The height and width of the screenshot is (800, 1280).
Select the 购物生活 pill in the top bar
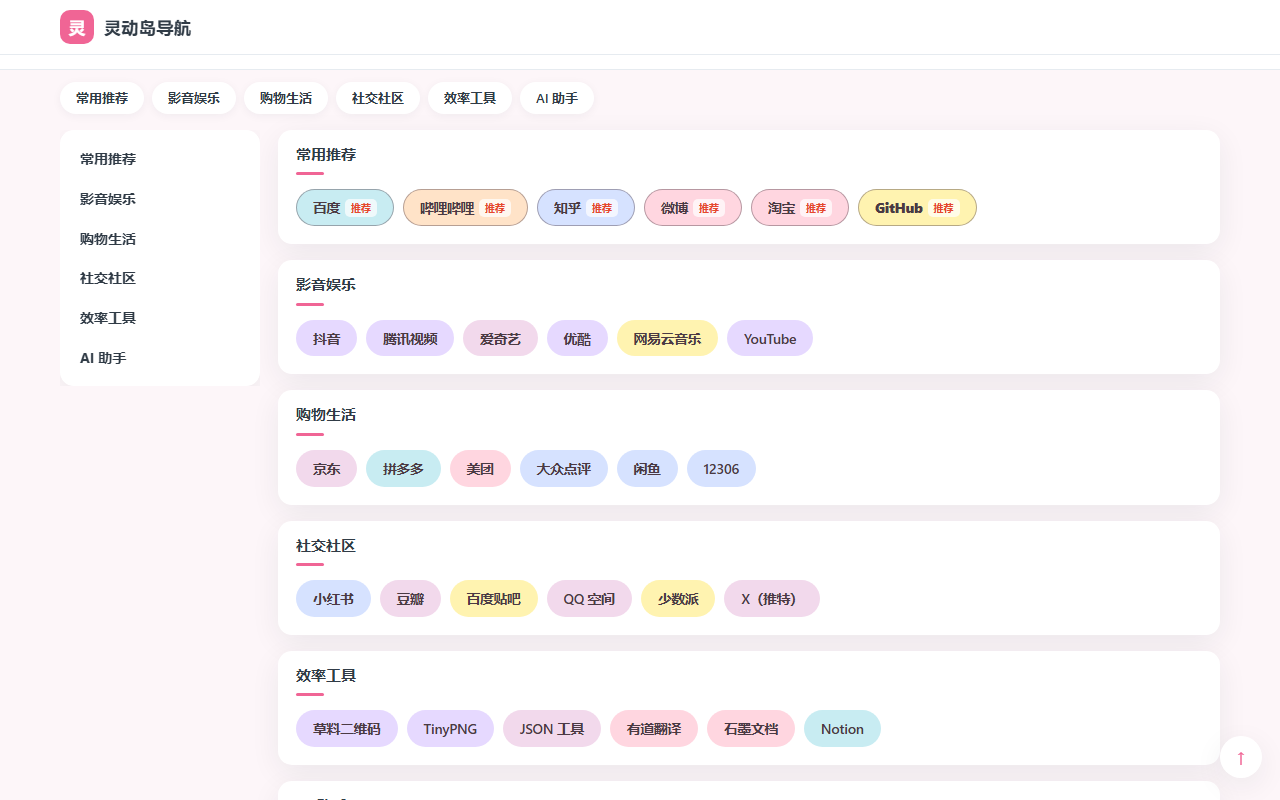click(x=286, y=98)
